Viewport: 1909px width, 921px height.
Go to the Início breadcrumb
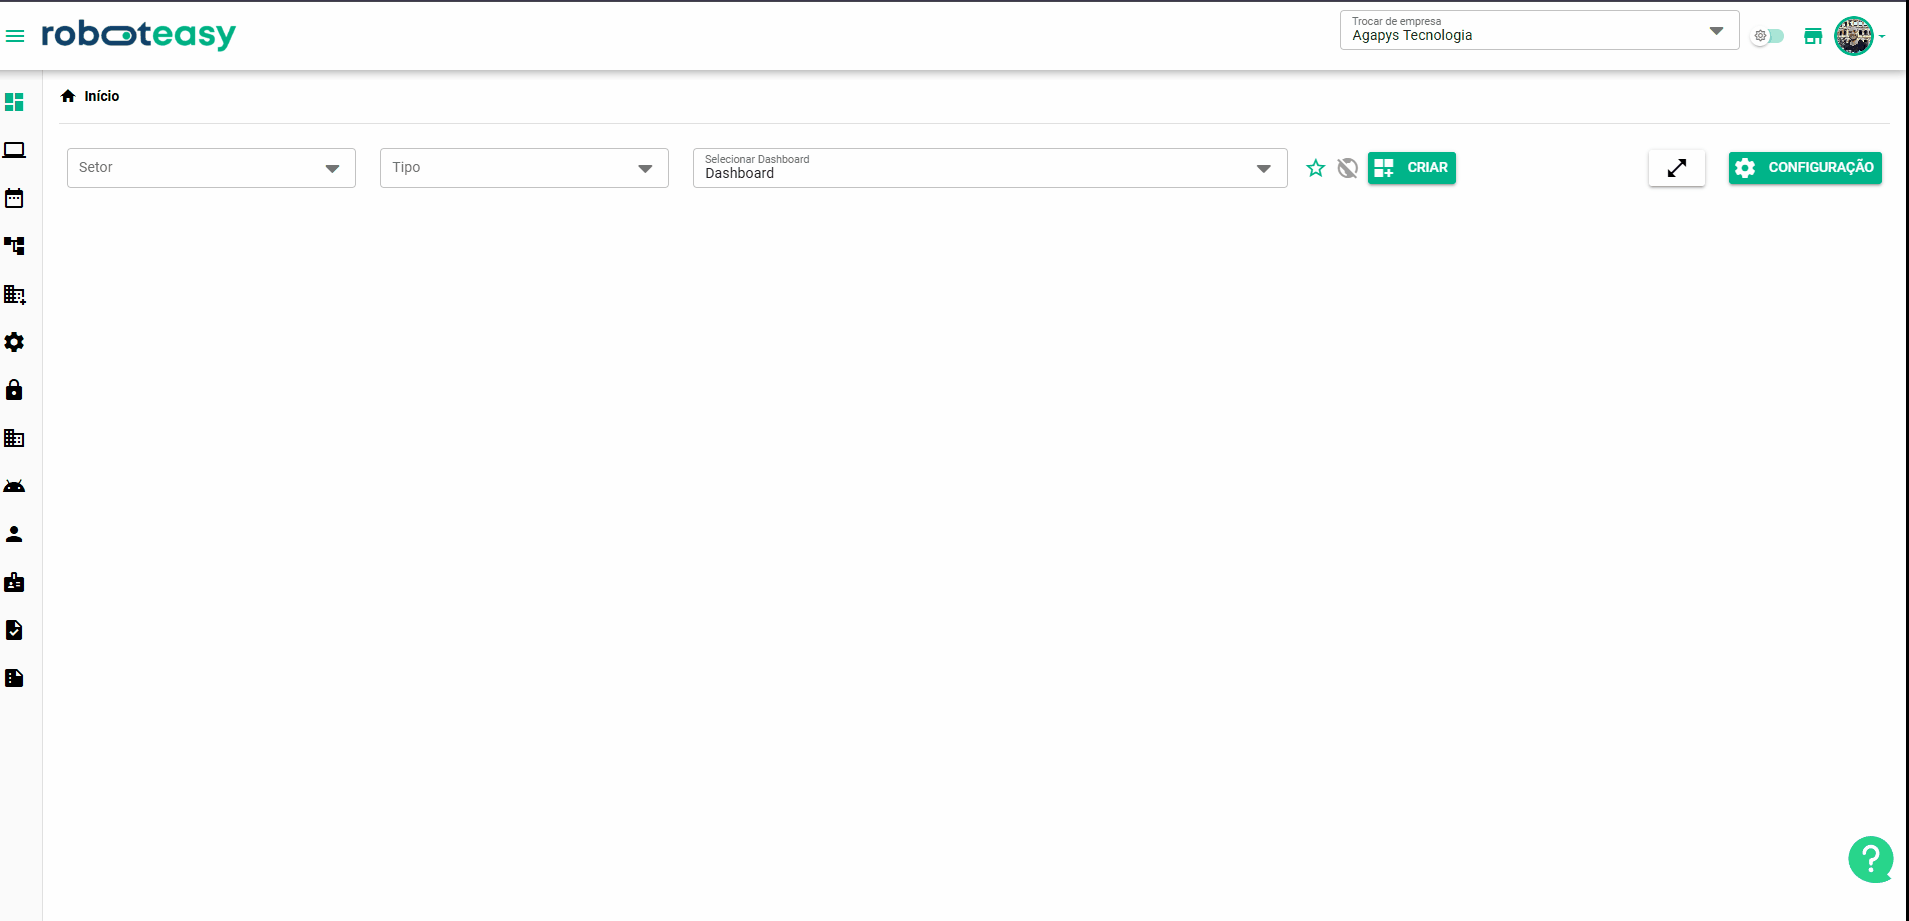101,96
